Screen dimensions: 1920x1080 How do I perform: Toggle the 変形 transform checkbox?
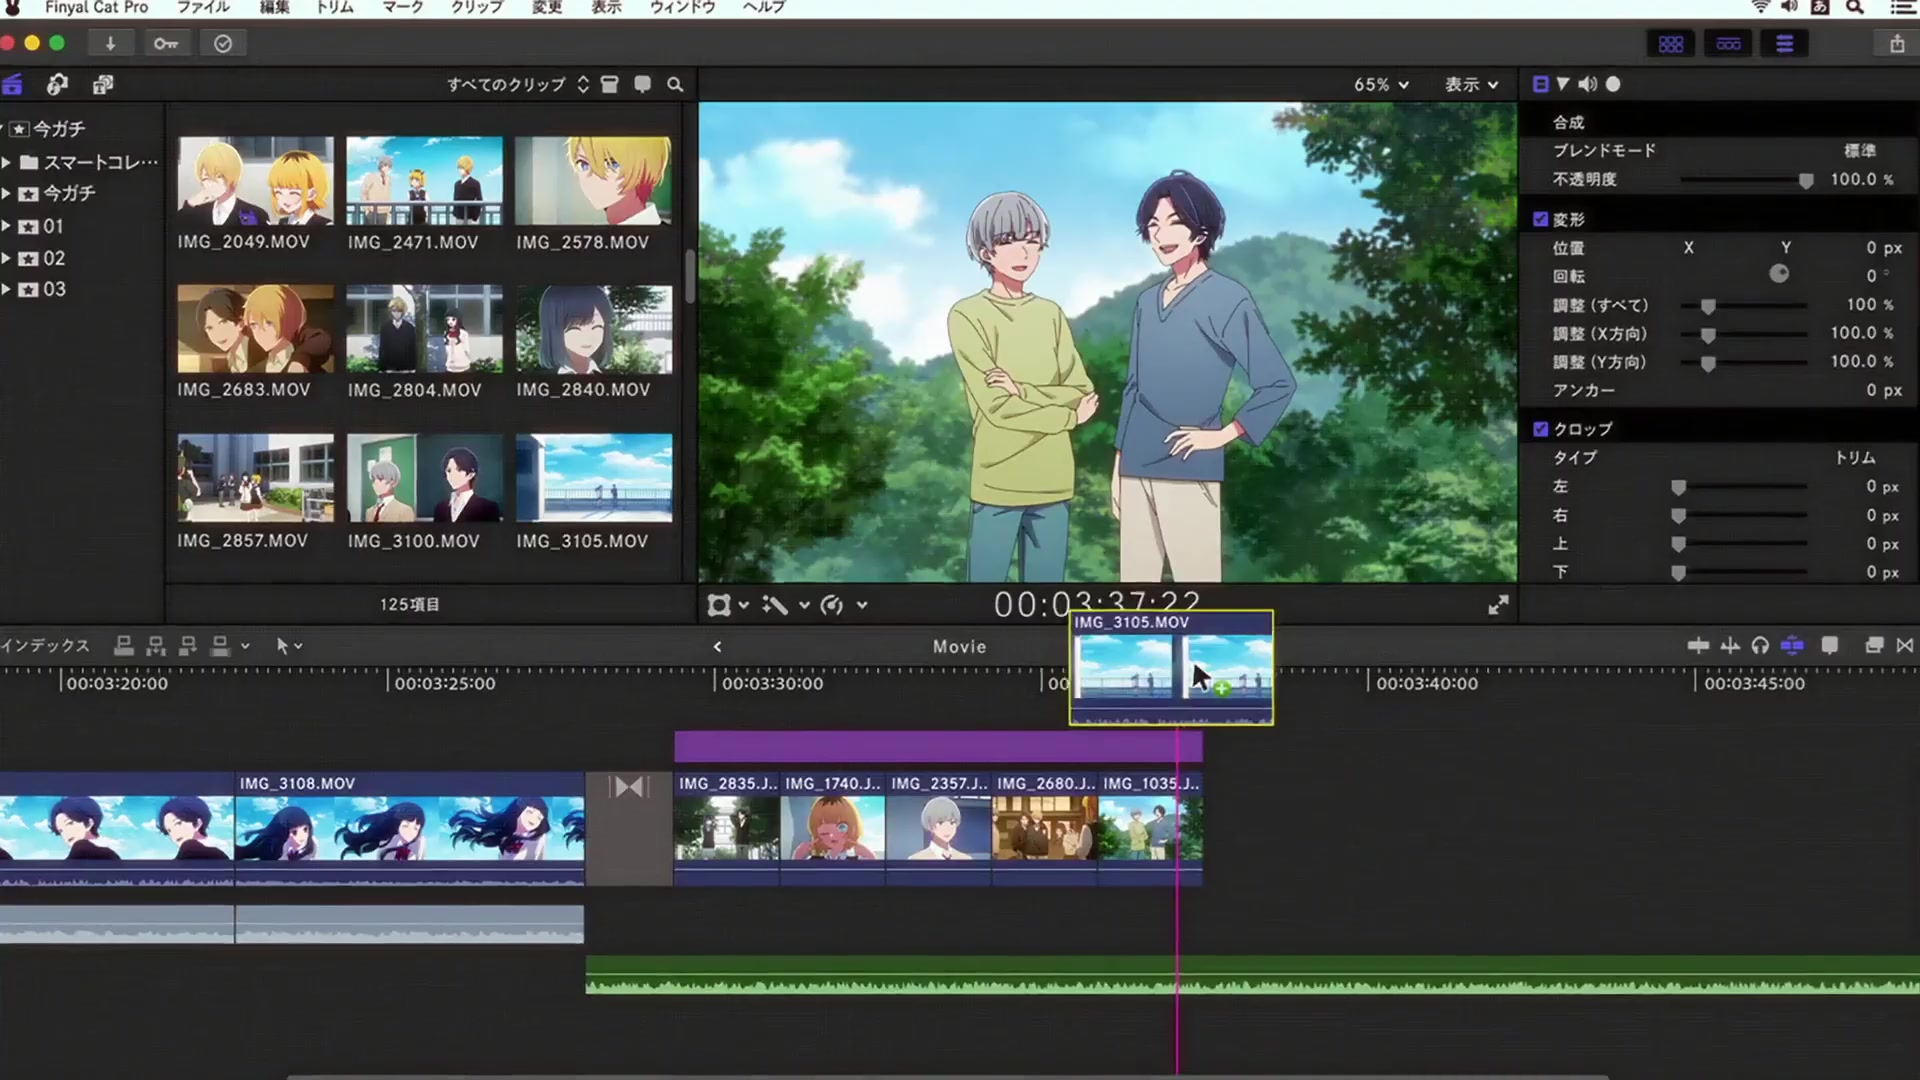1540,219
